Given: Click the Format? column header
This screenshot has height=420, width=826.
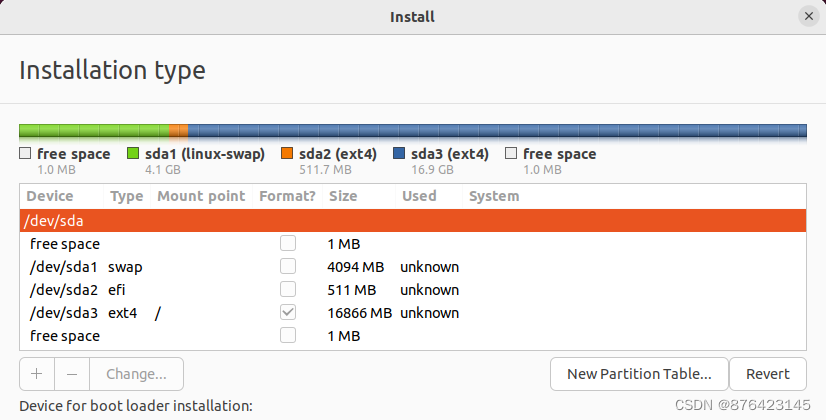Looking at the screenshot, I should (287, 196).
